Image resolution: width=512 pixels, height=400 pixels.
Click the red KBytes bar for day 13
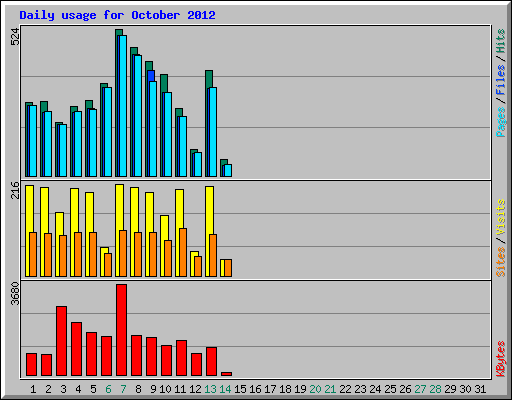point(211,362)
